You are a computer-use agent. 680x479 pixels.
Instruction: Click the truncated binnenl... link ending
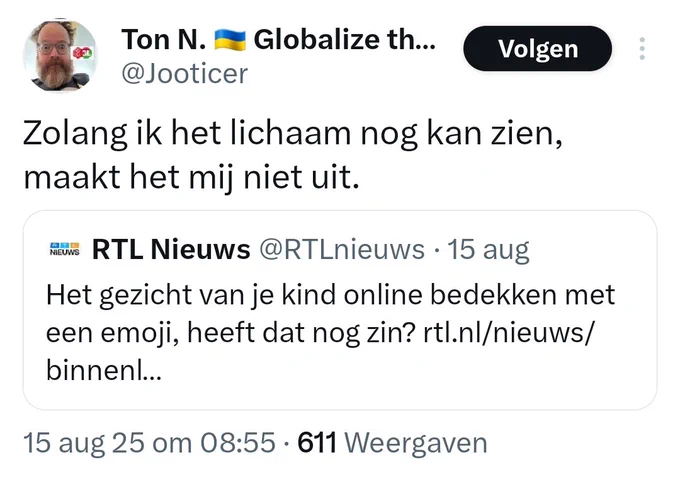click(104, 371)
